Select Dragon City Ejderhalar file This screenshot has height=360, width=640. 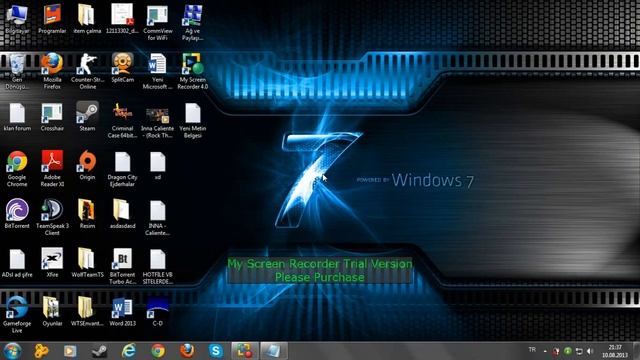coord(122,169)
